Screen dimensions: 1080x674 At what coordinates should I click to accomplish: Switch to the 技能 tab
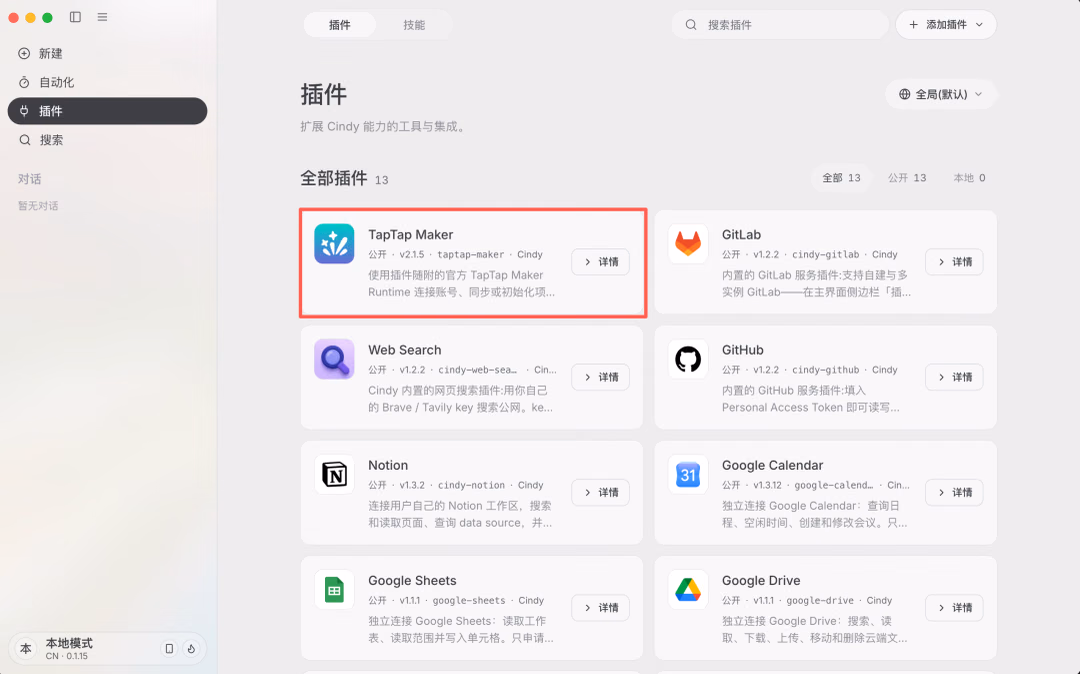tap(414, 25)
